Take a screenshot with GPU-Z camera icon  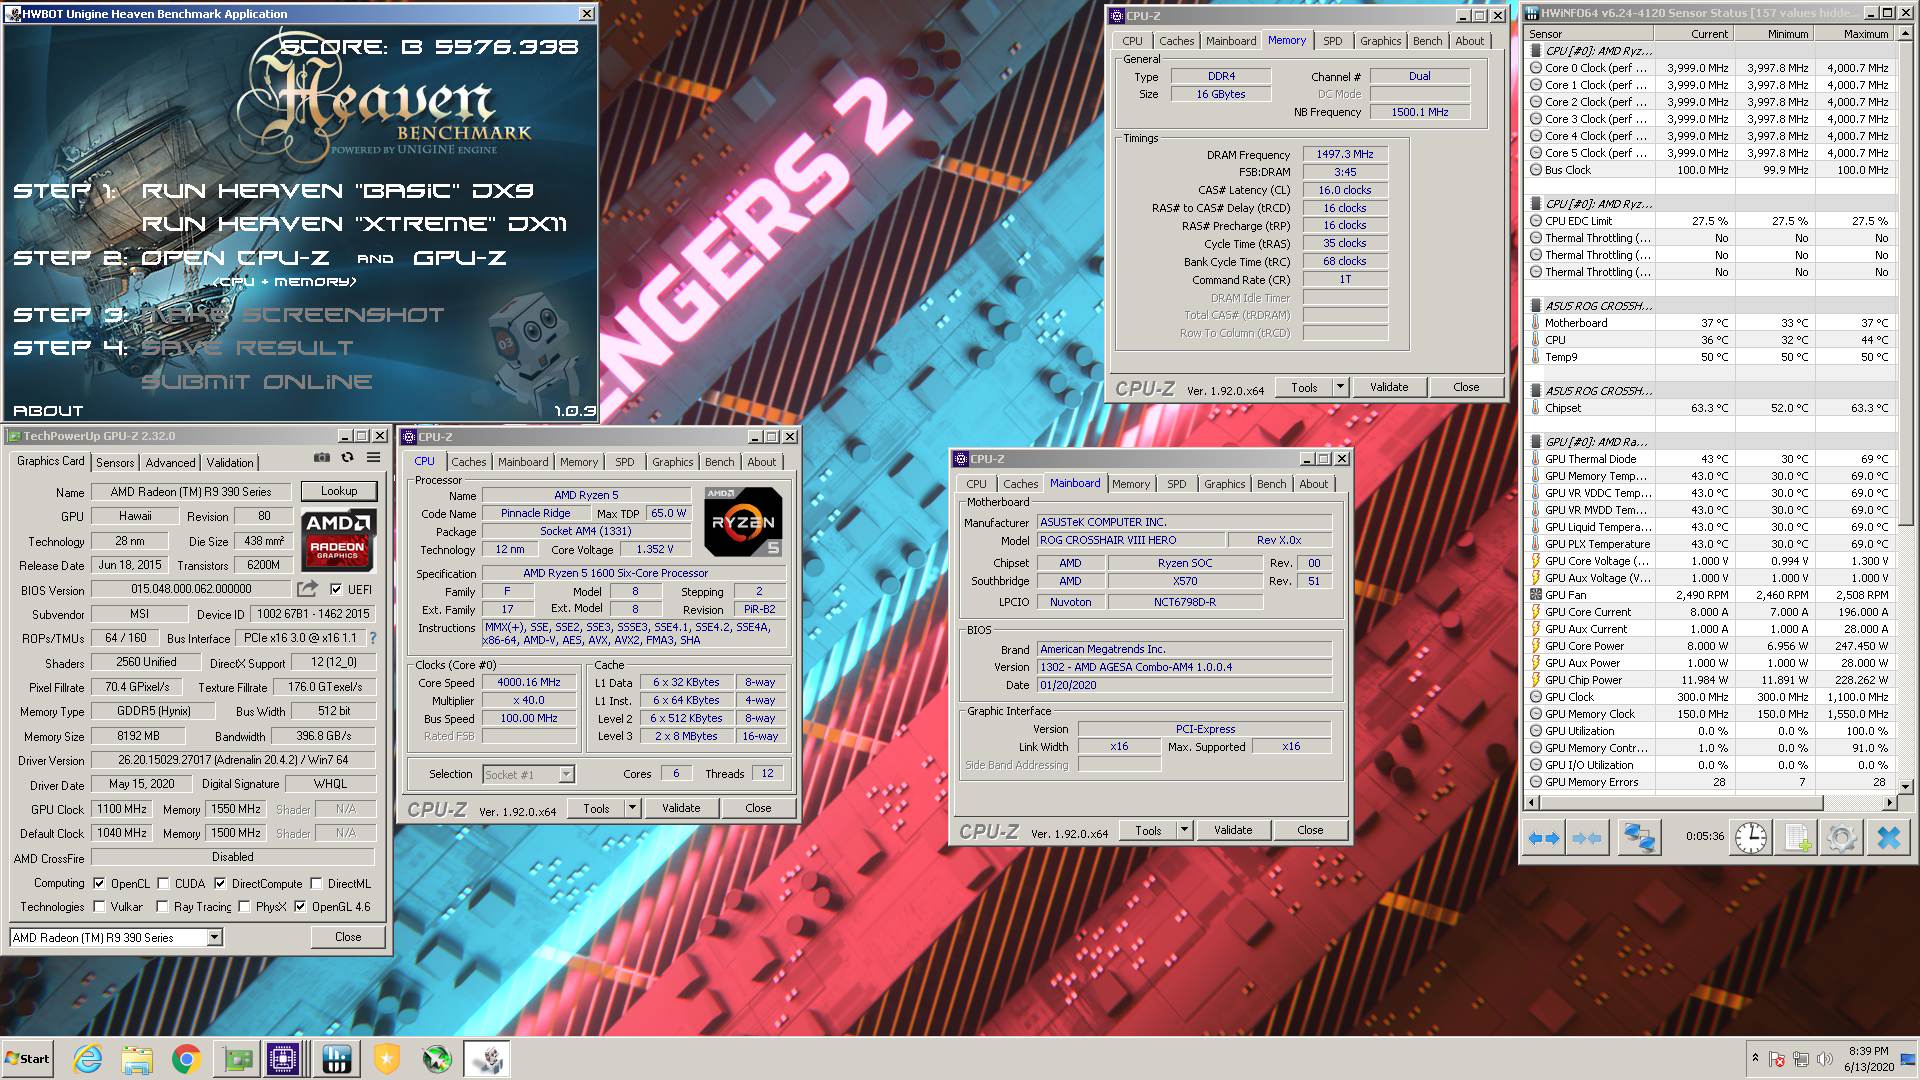pyautogui.click(x=322, y=457)
